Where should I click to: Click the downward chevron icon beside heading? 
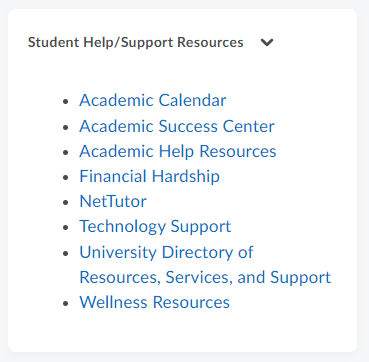[267, 43]
